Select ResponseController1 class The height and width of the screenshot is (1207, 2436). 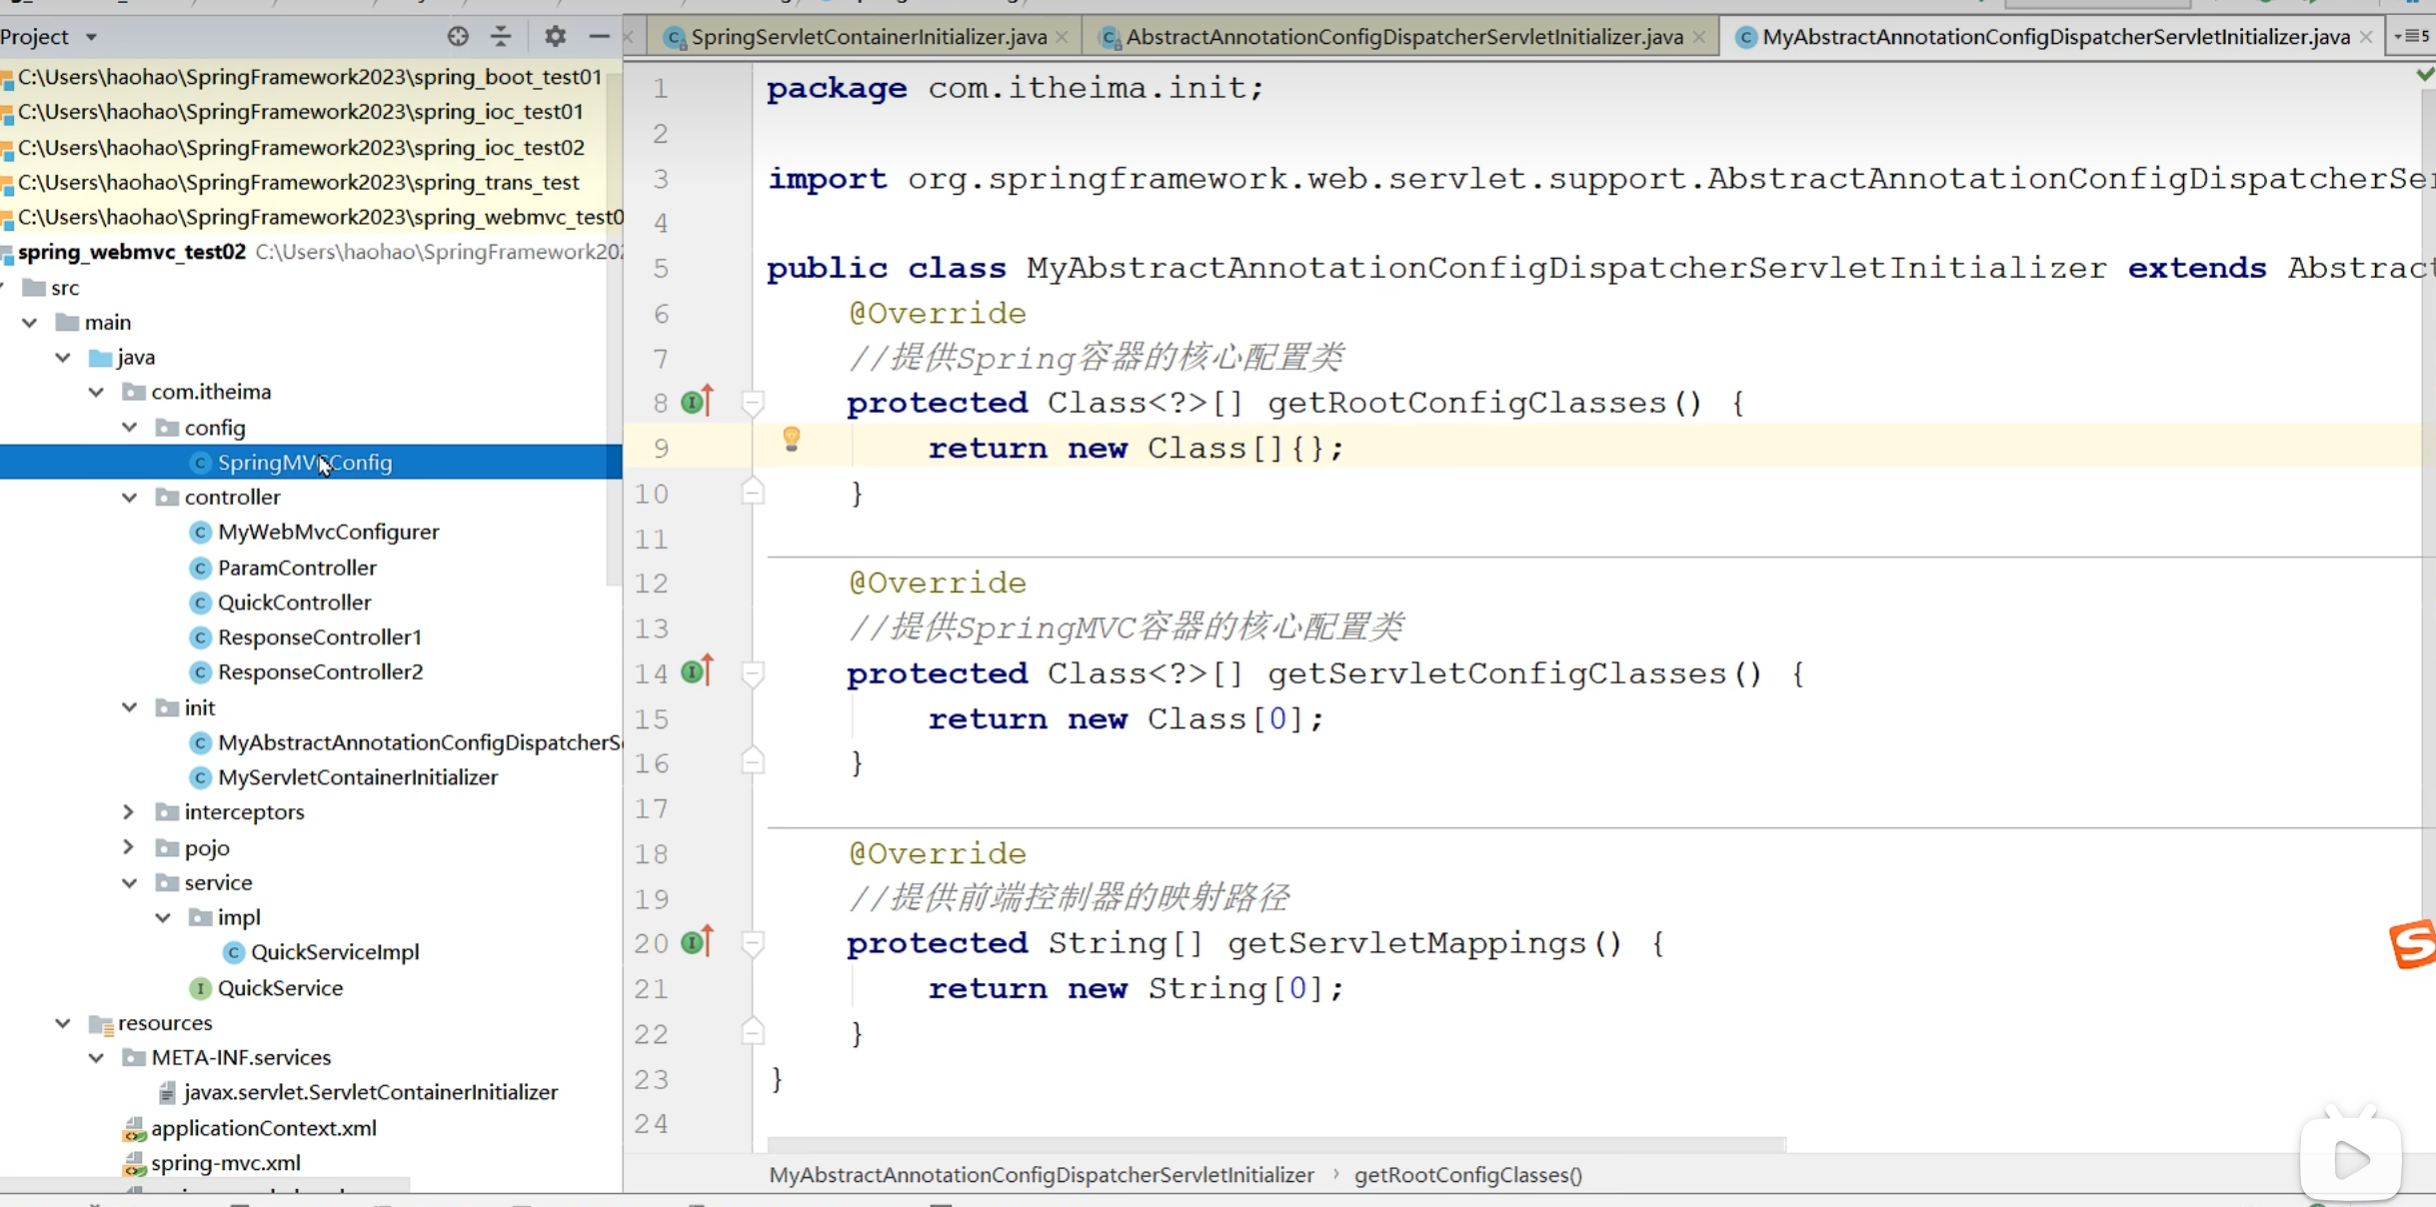(320, 637)
